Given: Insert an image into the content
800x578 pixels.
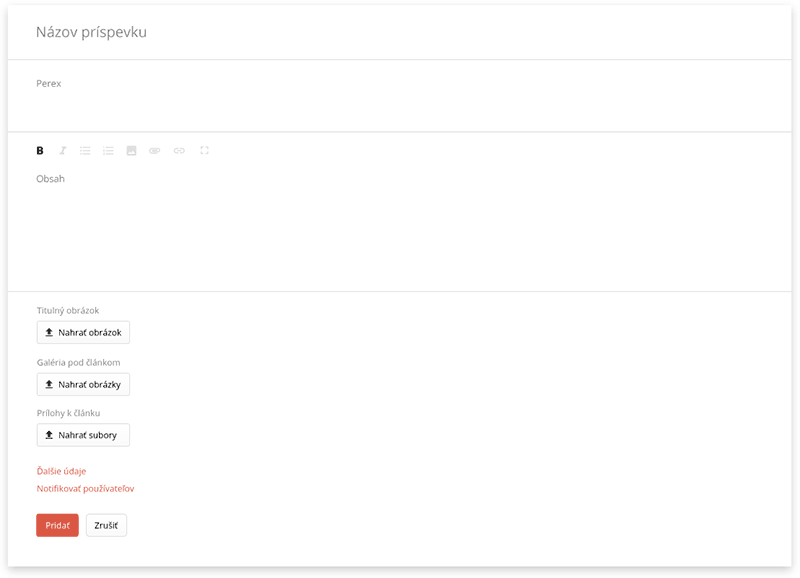Looking at the screenshot, I should (132, 150).
